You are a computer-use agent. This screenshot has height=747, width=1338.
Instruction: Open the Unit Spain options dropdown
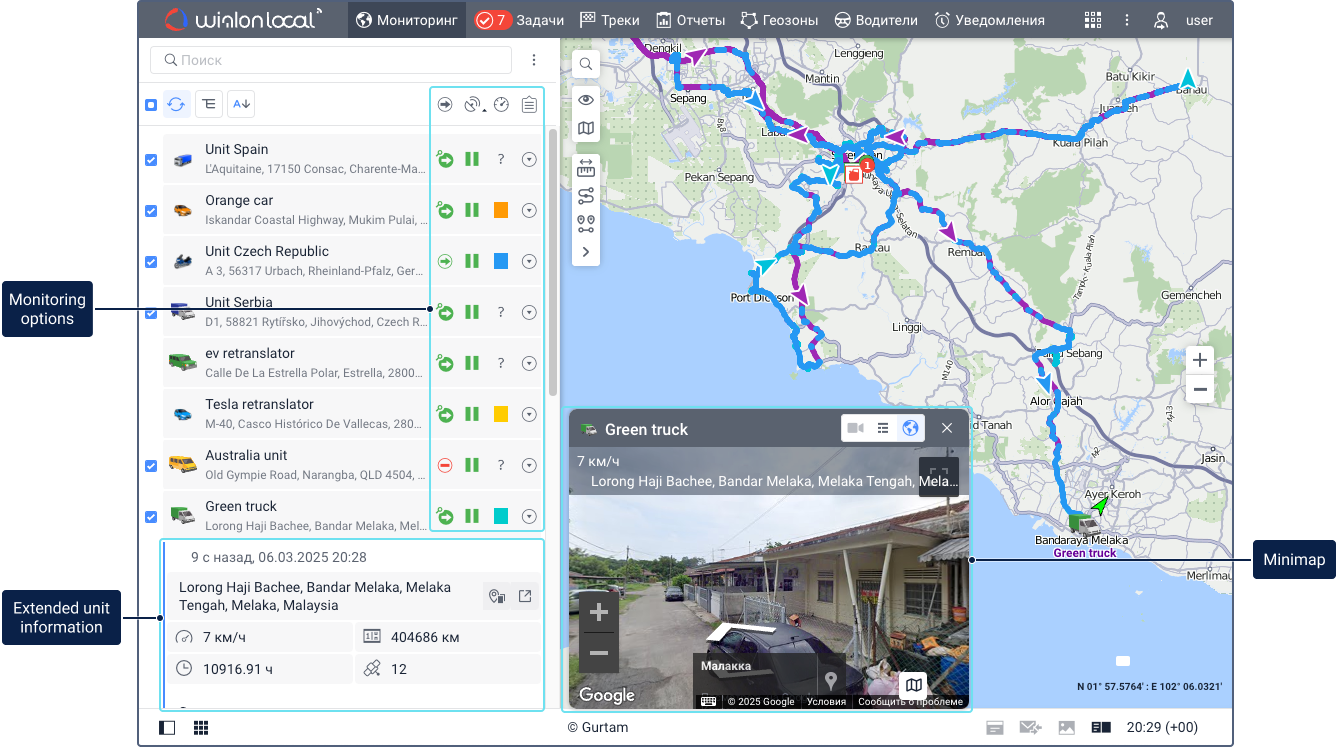pyautogui.click(x=529, y=160)
